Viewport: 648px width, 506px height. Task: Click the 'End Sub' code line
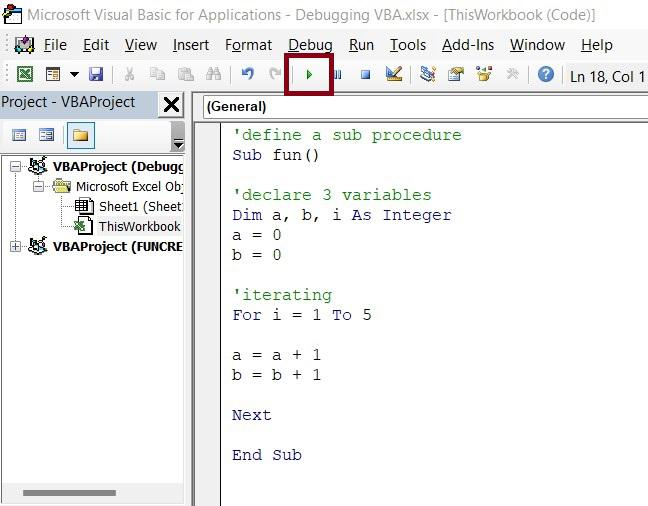pos(267,455)
